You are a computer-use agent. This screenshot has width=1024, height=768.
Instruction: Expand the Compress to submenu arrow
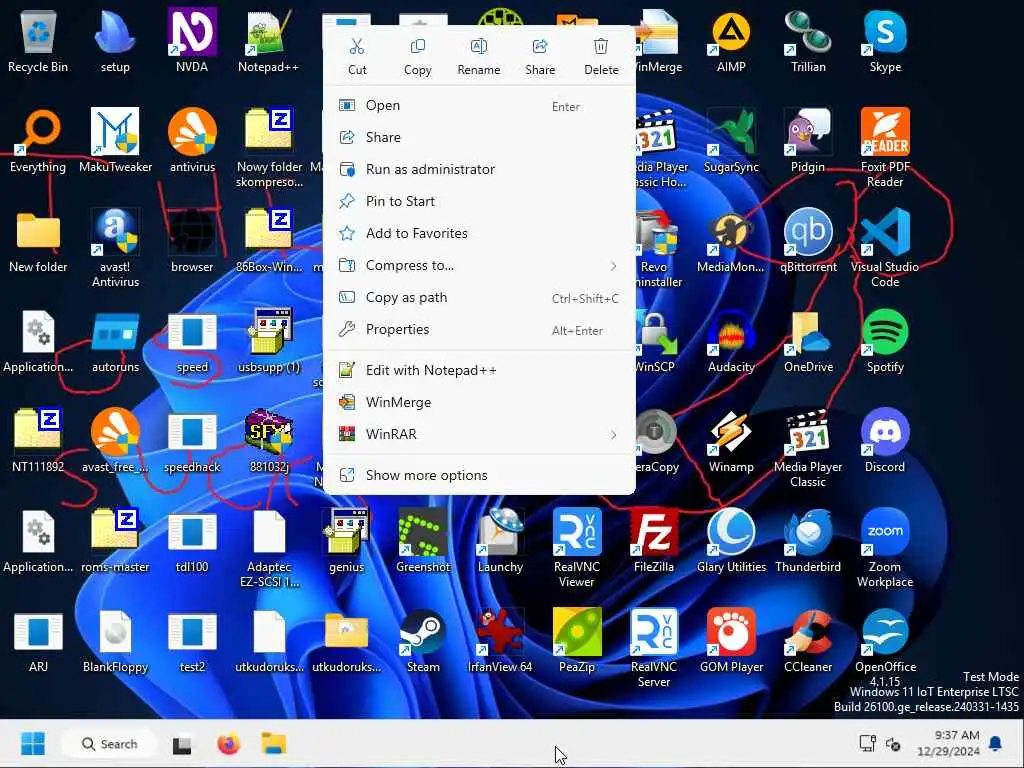[613, 266]
